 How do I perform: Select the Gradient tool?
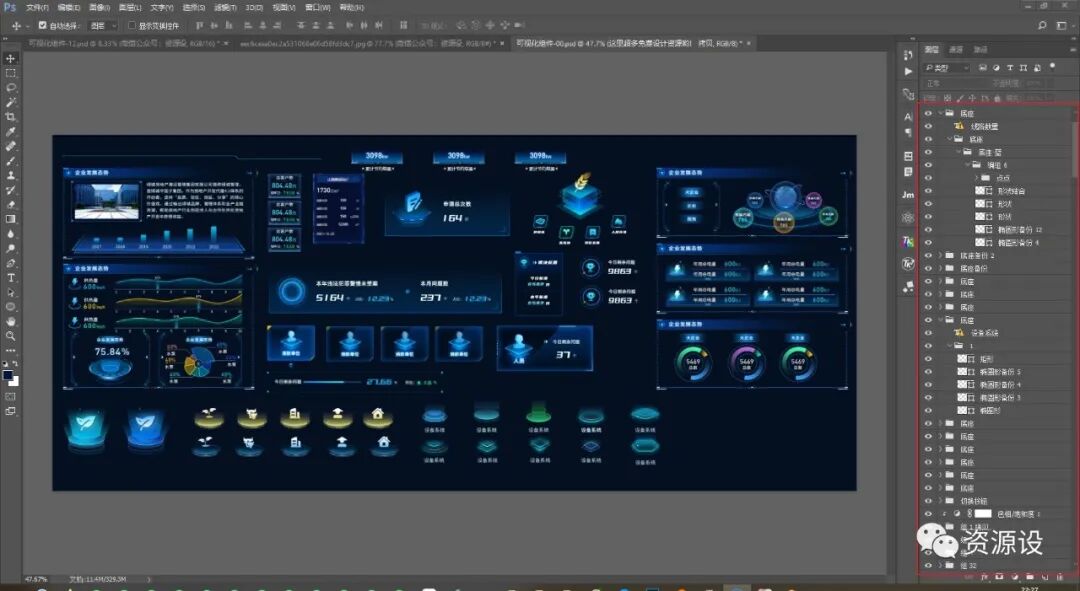[x=10, y=219]
